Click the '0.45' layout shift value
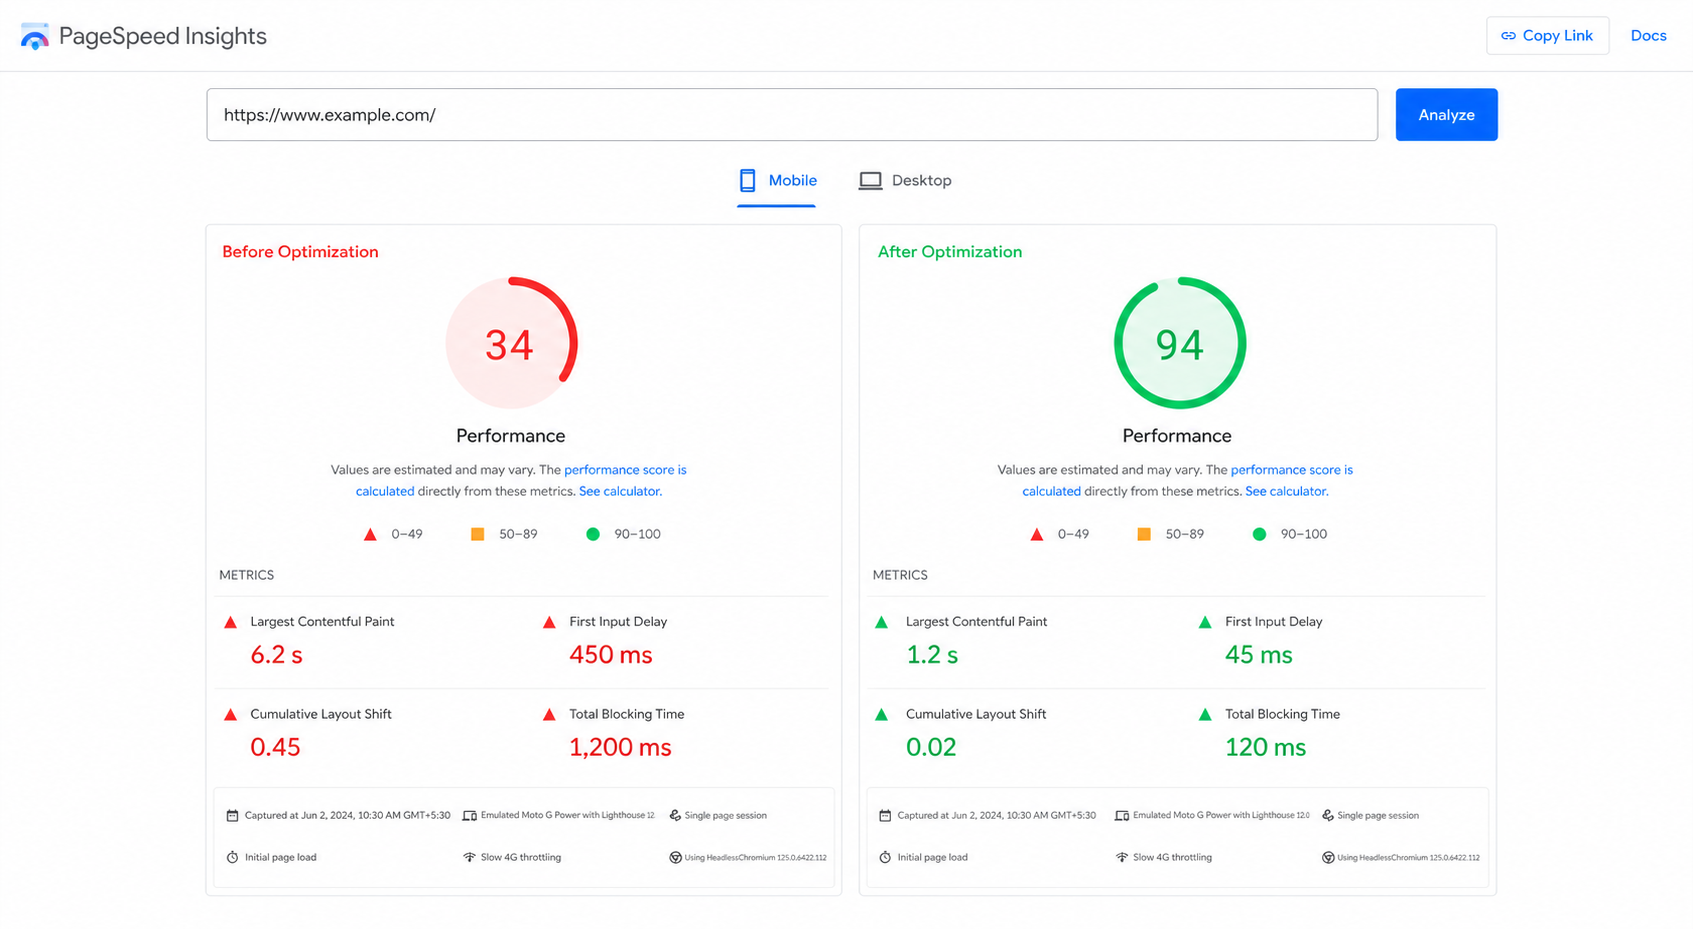The height and width of the screenshot is (929, 1693). (275, 748)
